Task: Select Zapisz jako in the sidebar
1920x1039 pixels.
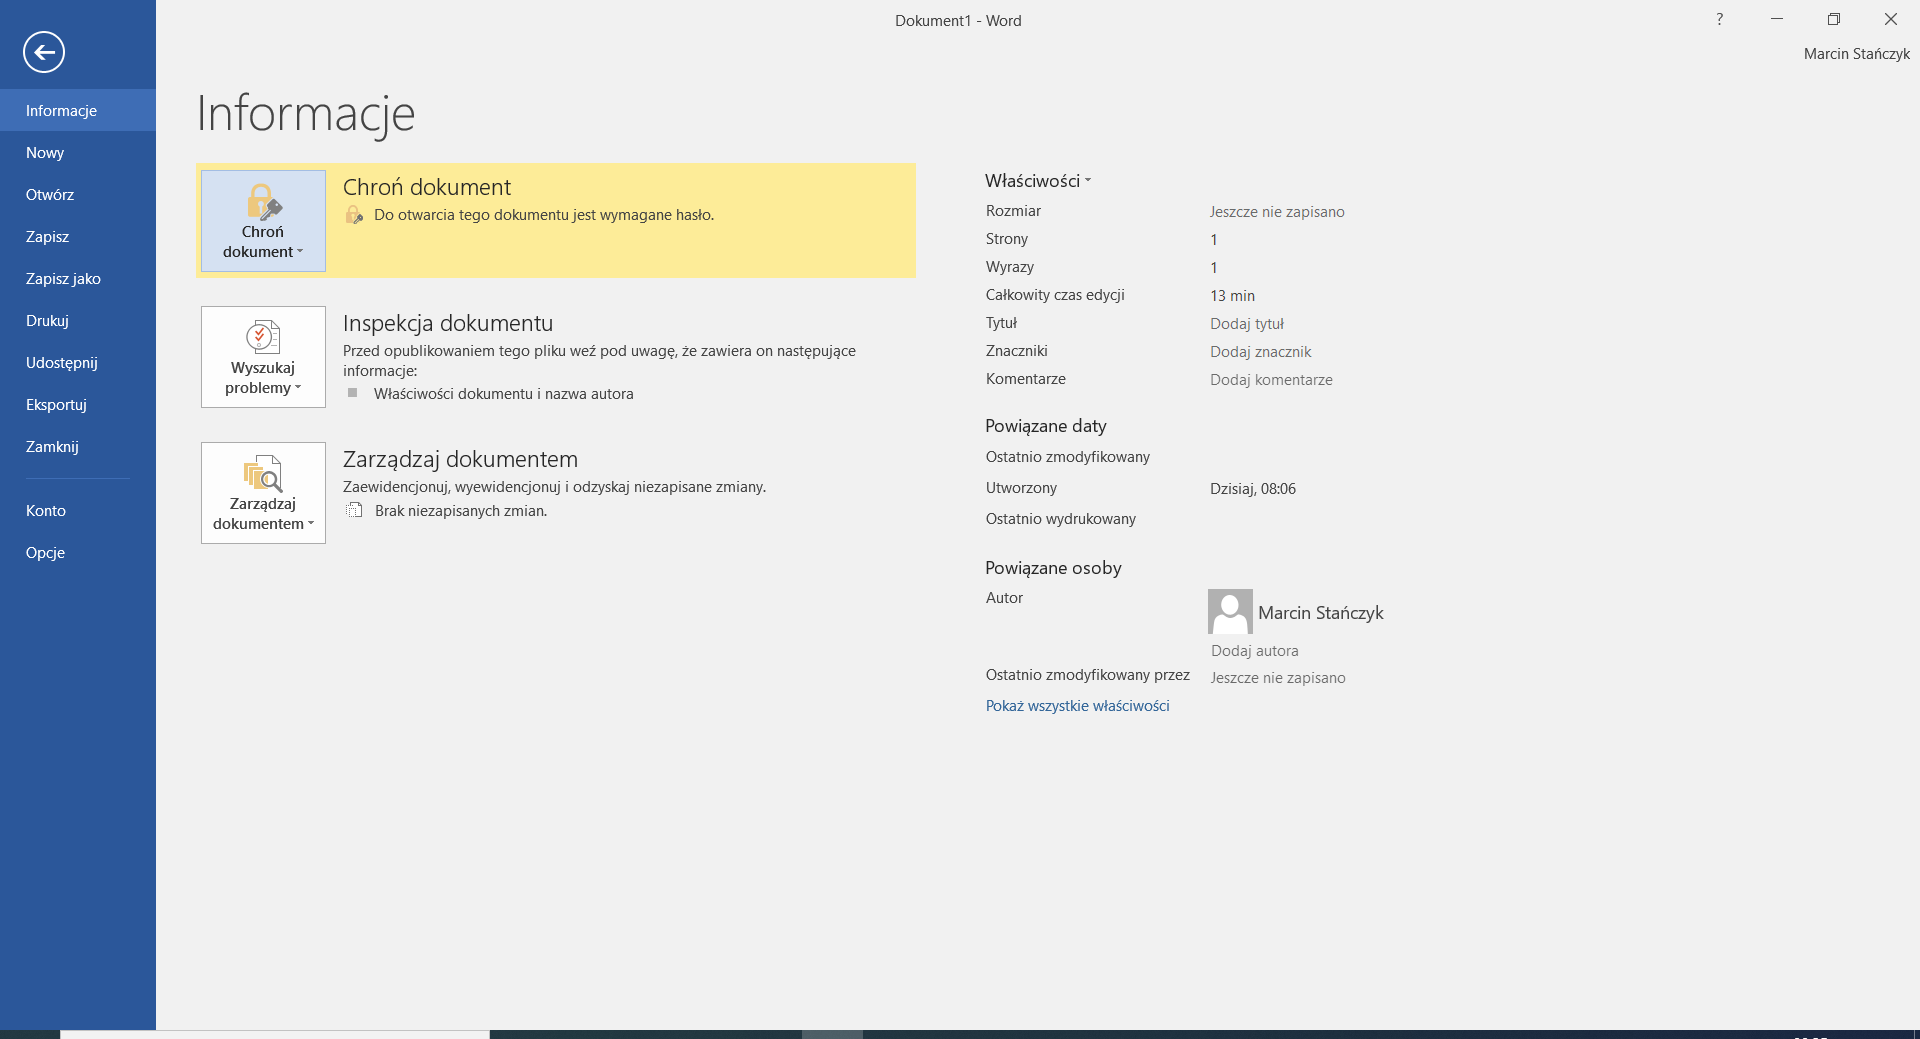Action: pos(63,279)
